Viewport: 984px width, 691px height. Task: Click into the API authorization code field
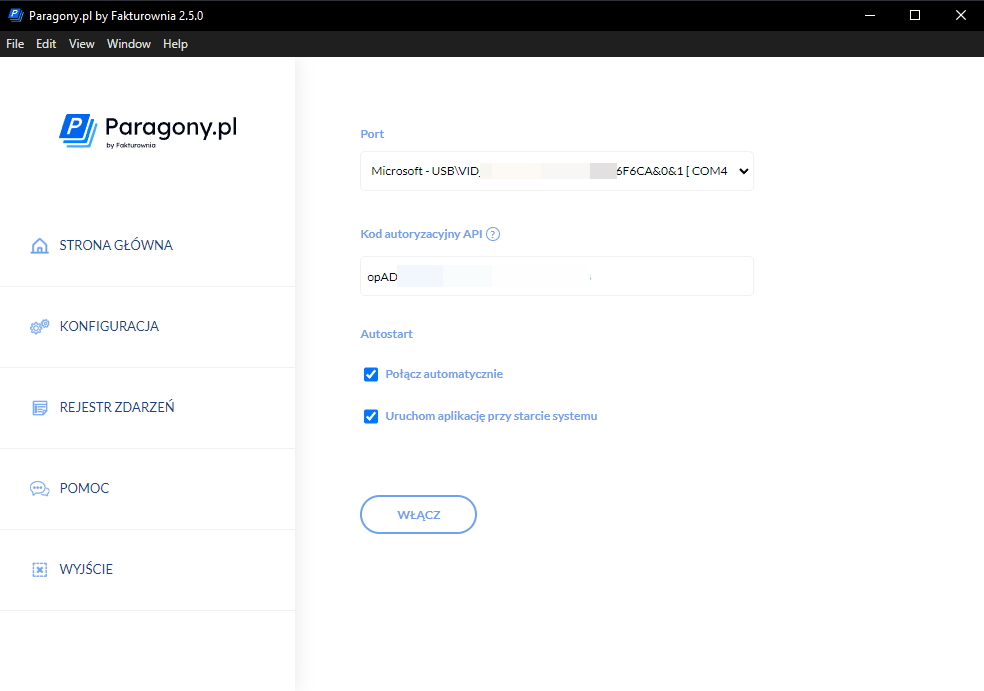[x=557, y=276]
